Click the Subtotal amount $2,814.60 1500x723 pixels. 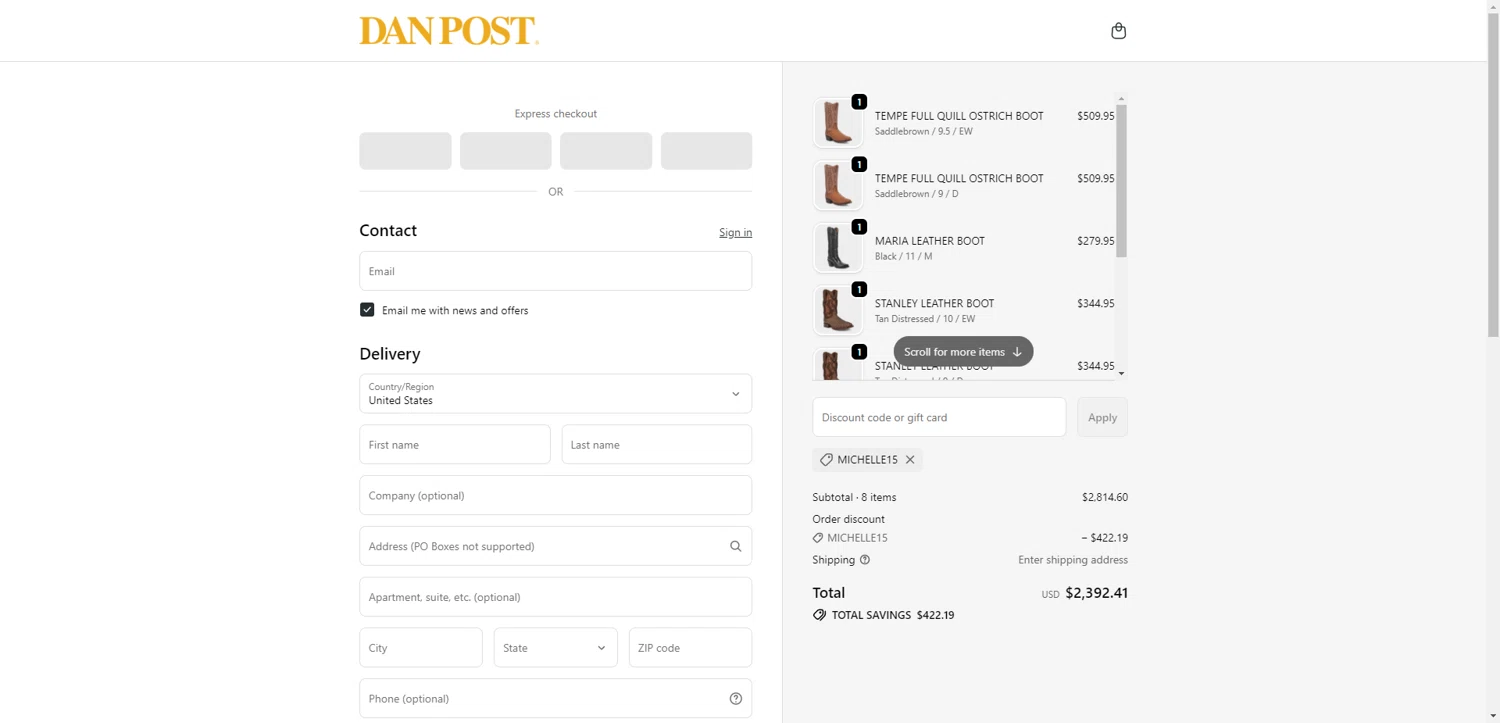pyautogui.click(x=1104, y=497)
